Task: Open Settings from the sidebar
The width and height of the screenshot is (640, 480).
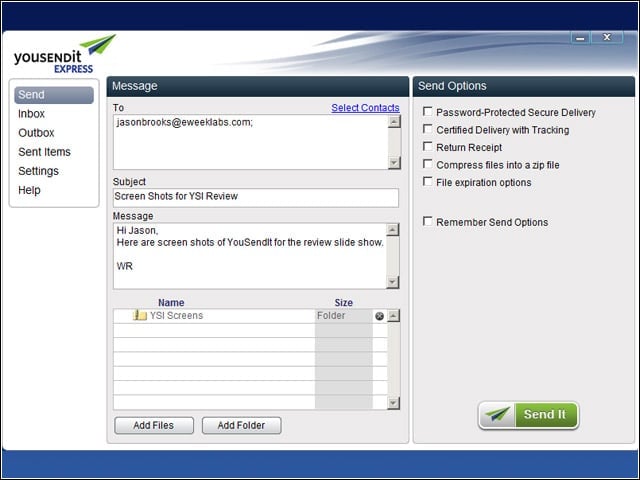Action: [x=38, y=171]
